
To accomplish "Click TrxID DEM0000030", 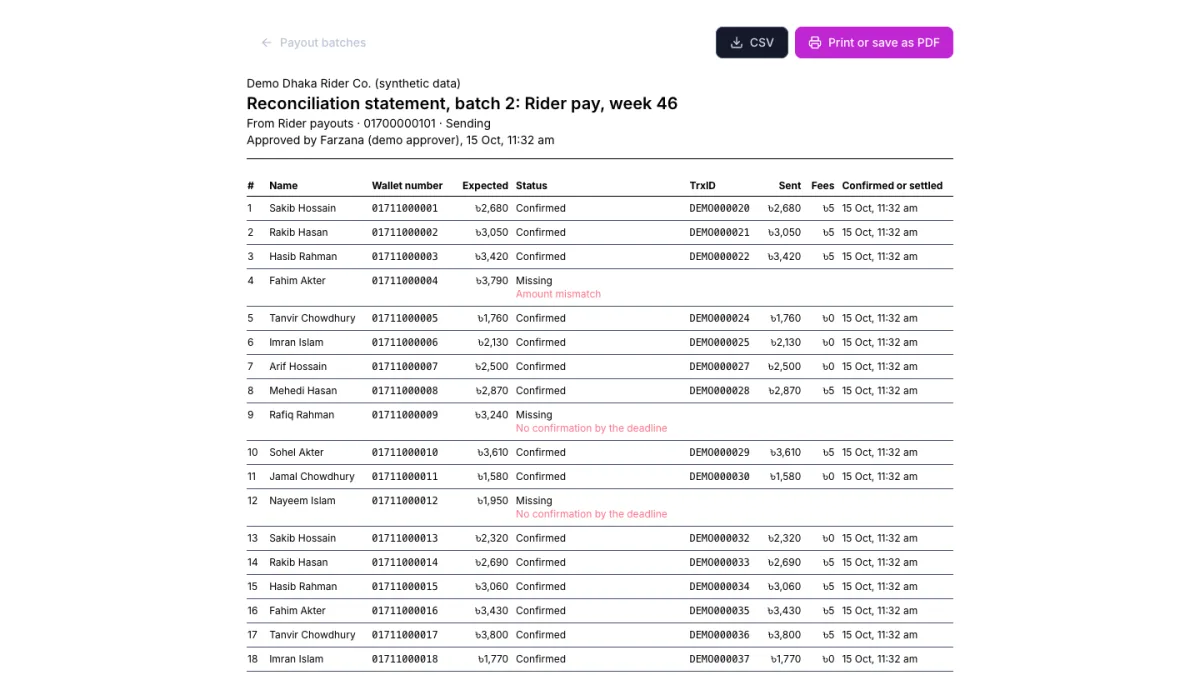I will (719, 477).
